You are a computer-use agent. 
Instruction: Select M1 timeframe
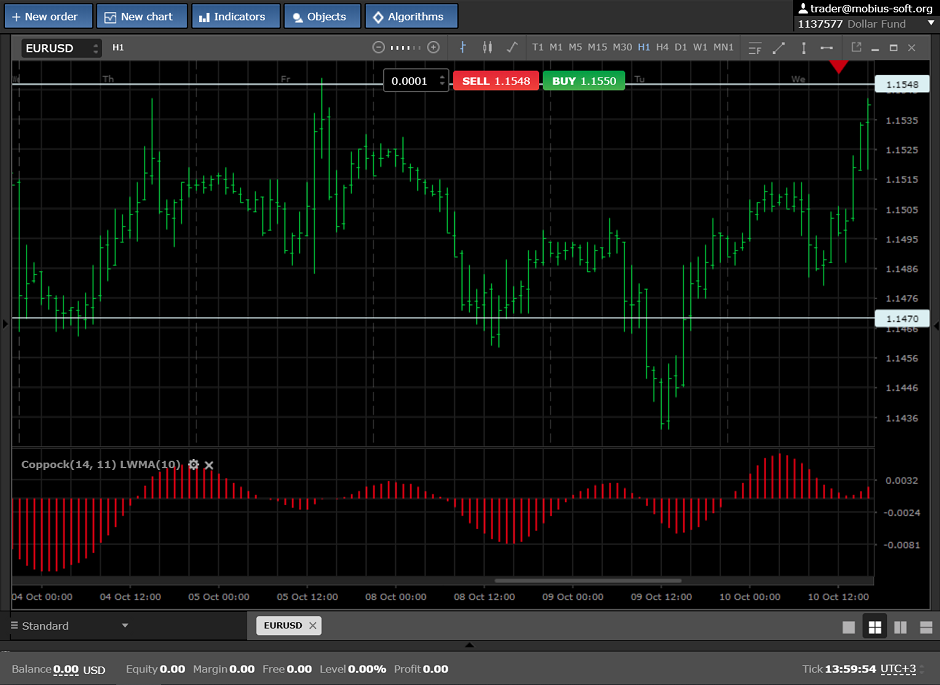[556, 47]
